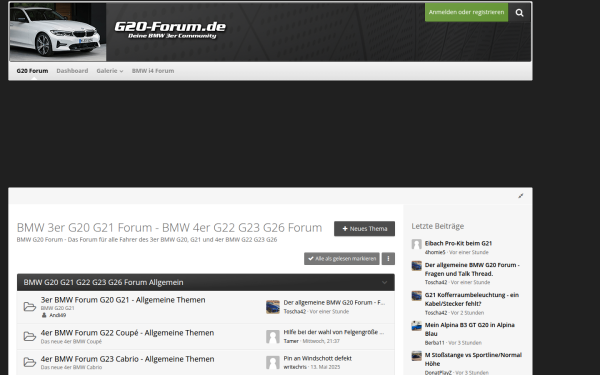The image size is (600, 375).
Task: Open the Dashboard menu item
Action: click(x=72, y=71)
